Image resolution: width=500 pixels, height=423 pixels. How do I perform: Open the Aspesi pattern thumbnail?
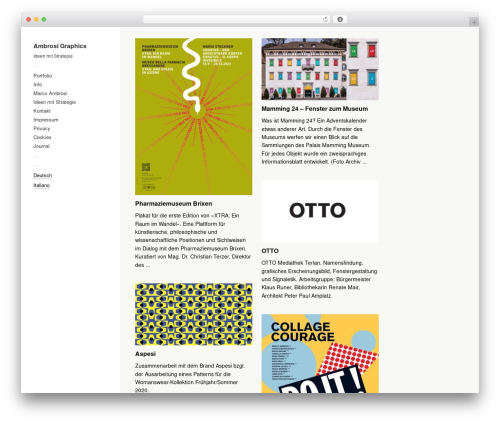click(194, 314)
